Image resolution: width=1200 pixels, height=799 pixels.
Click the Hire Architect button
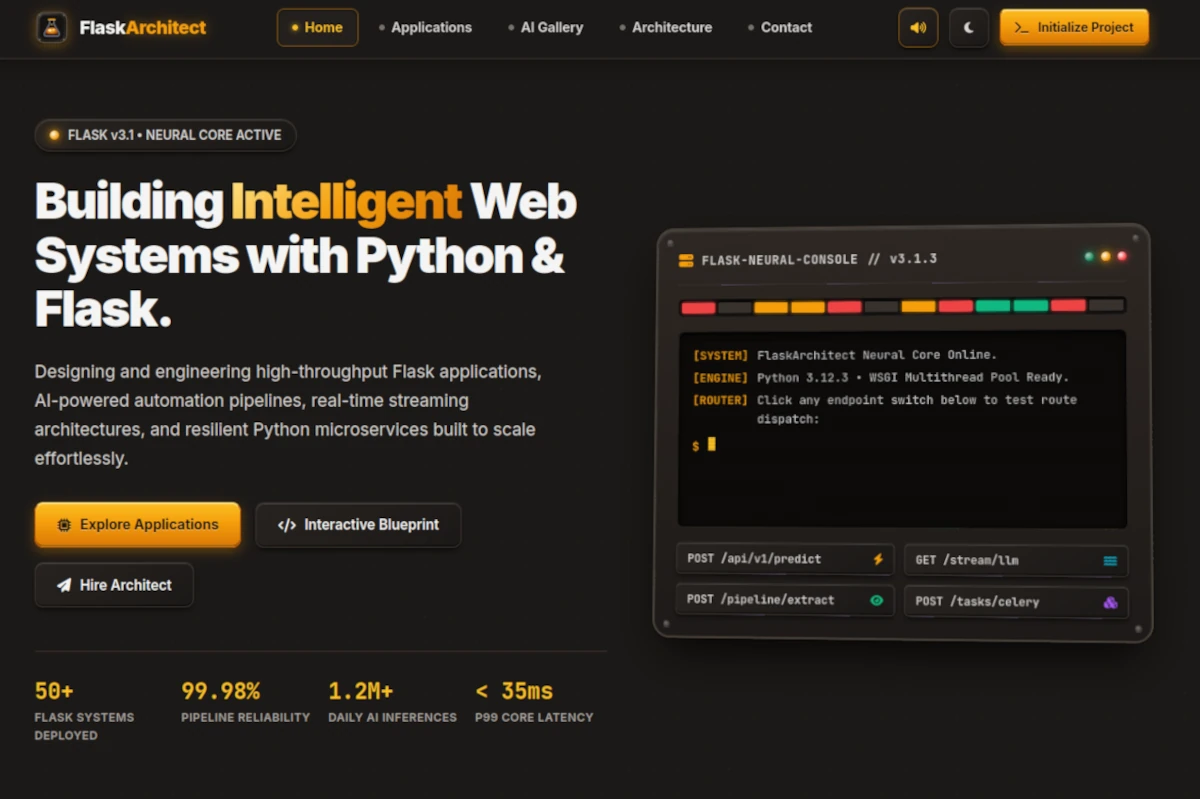tap(114, 585)
